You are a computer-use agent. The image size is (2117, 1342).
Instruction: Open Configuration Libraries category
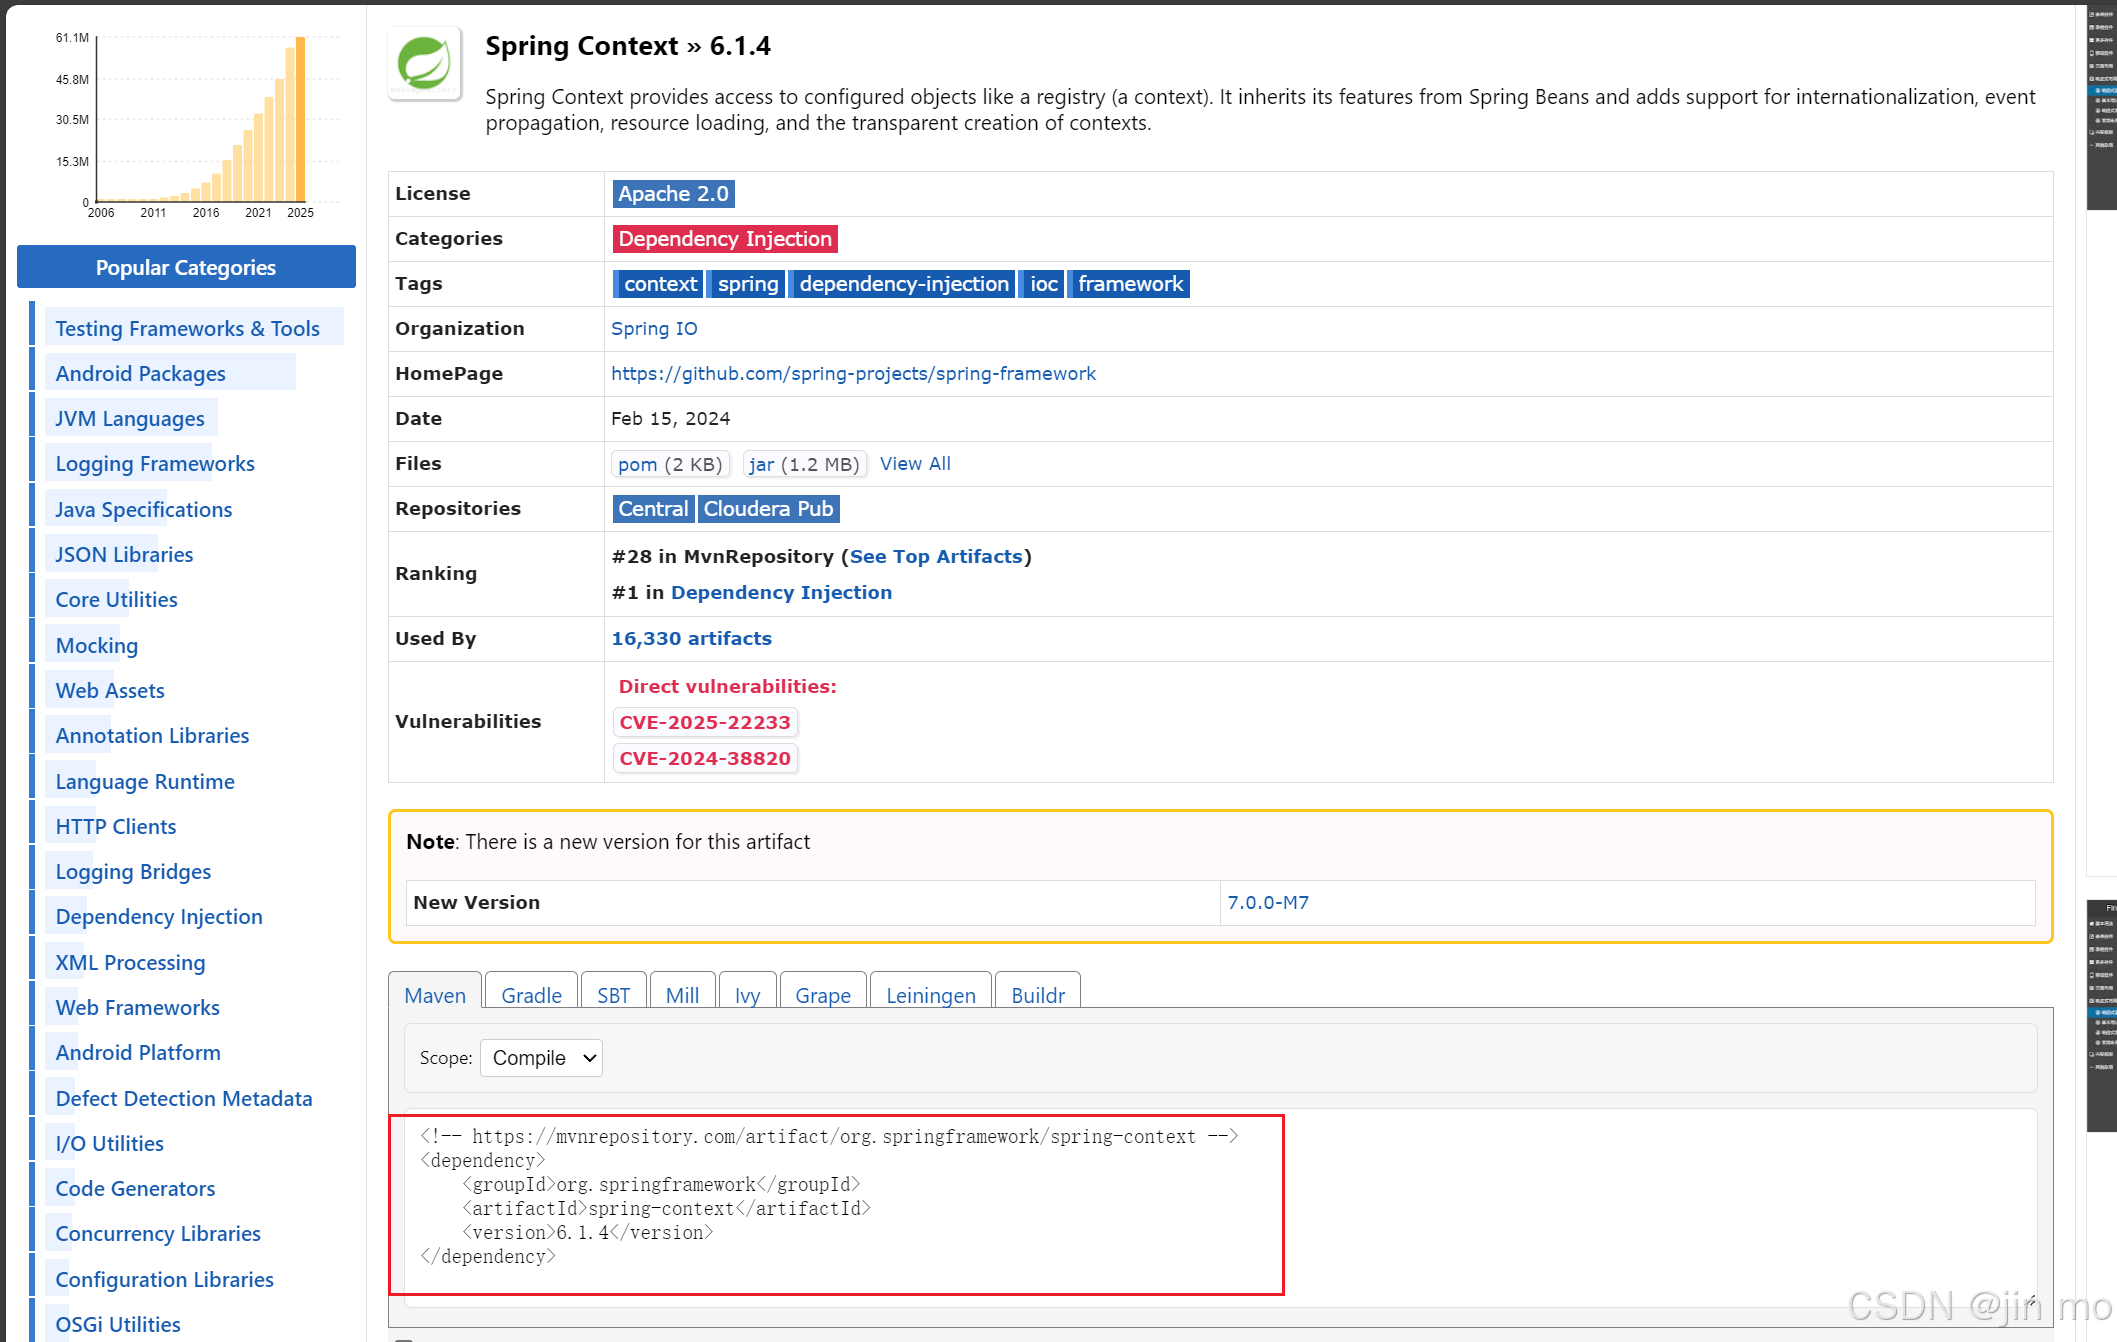[x=164, y=1280]
